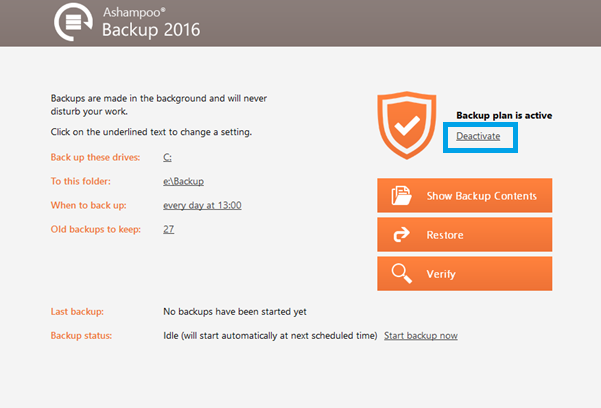601x408 pixels.
Task: Select the Restore button label
Action: tap(445, 235)
